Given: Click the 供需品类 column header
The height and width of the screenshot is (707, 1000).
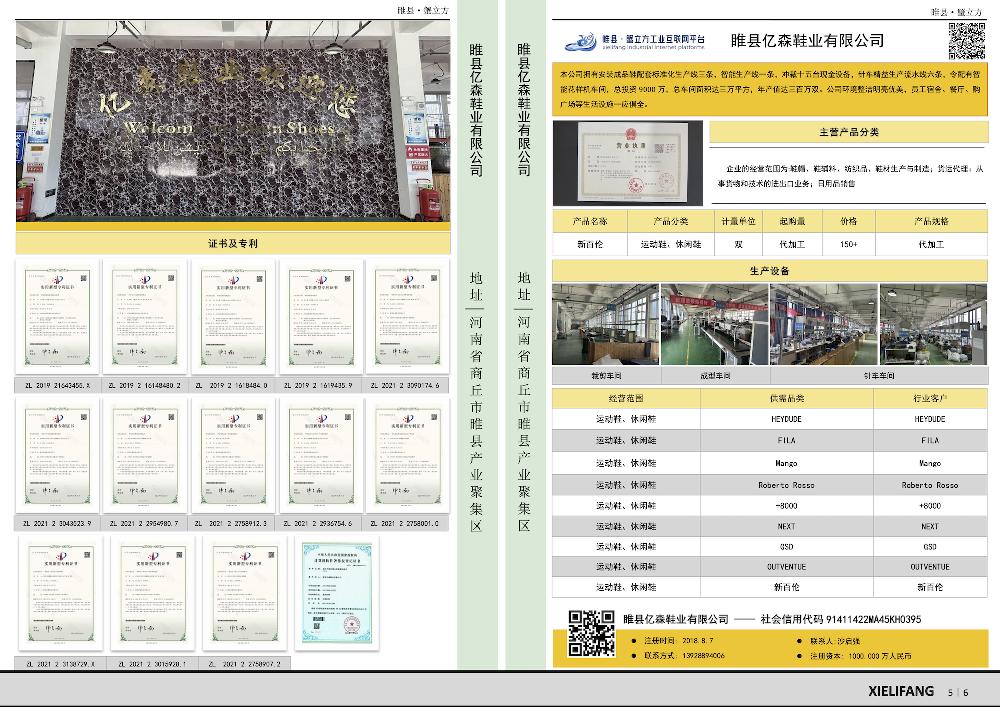Looking at the screenshot, I should pos(787,398).
